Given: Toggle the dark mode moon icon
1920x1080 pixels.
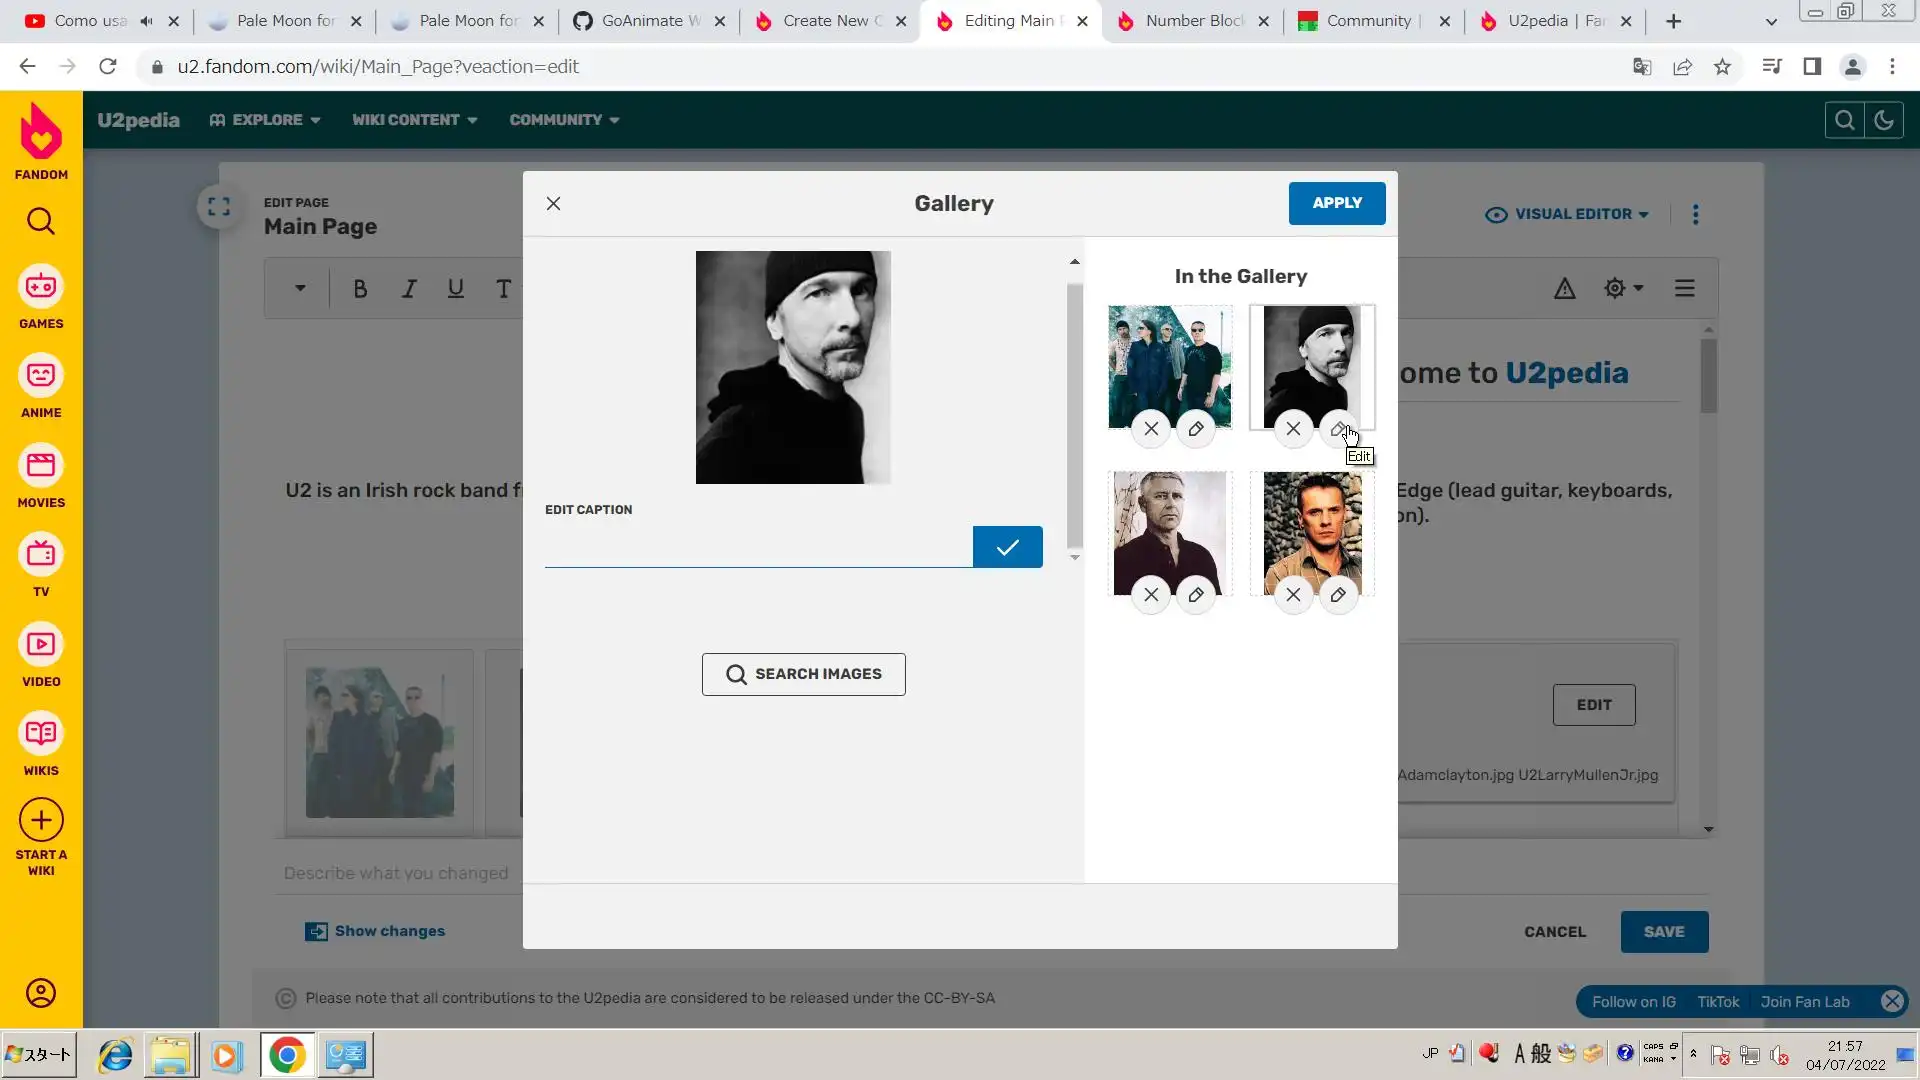Looking at the screenshot, I should (1884, 120).
